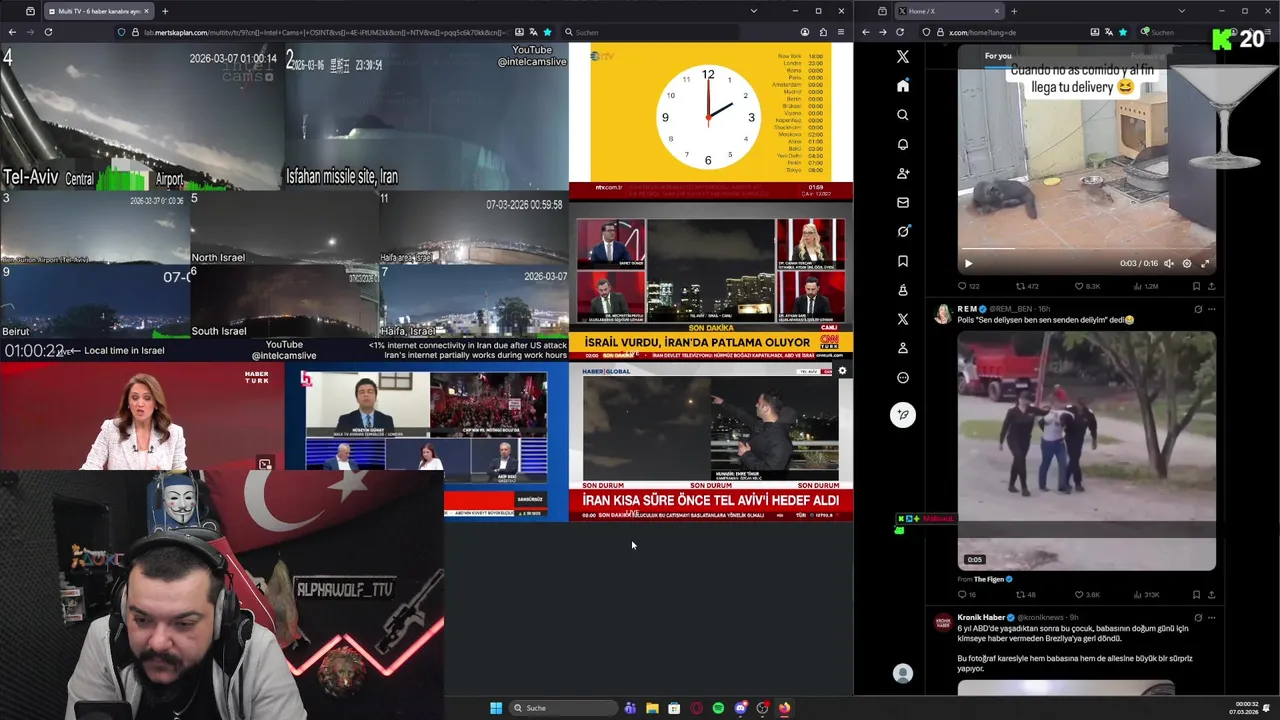Share the cat video post
The width and height of the screenshot is (1280, 720).
click(x=1211, y=286)
